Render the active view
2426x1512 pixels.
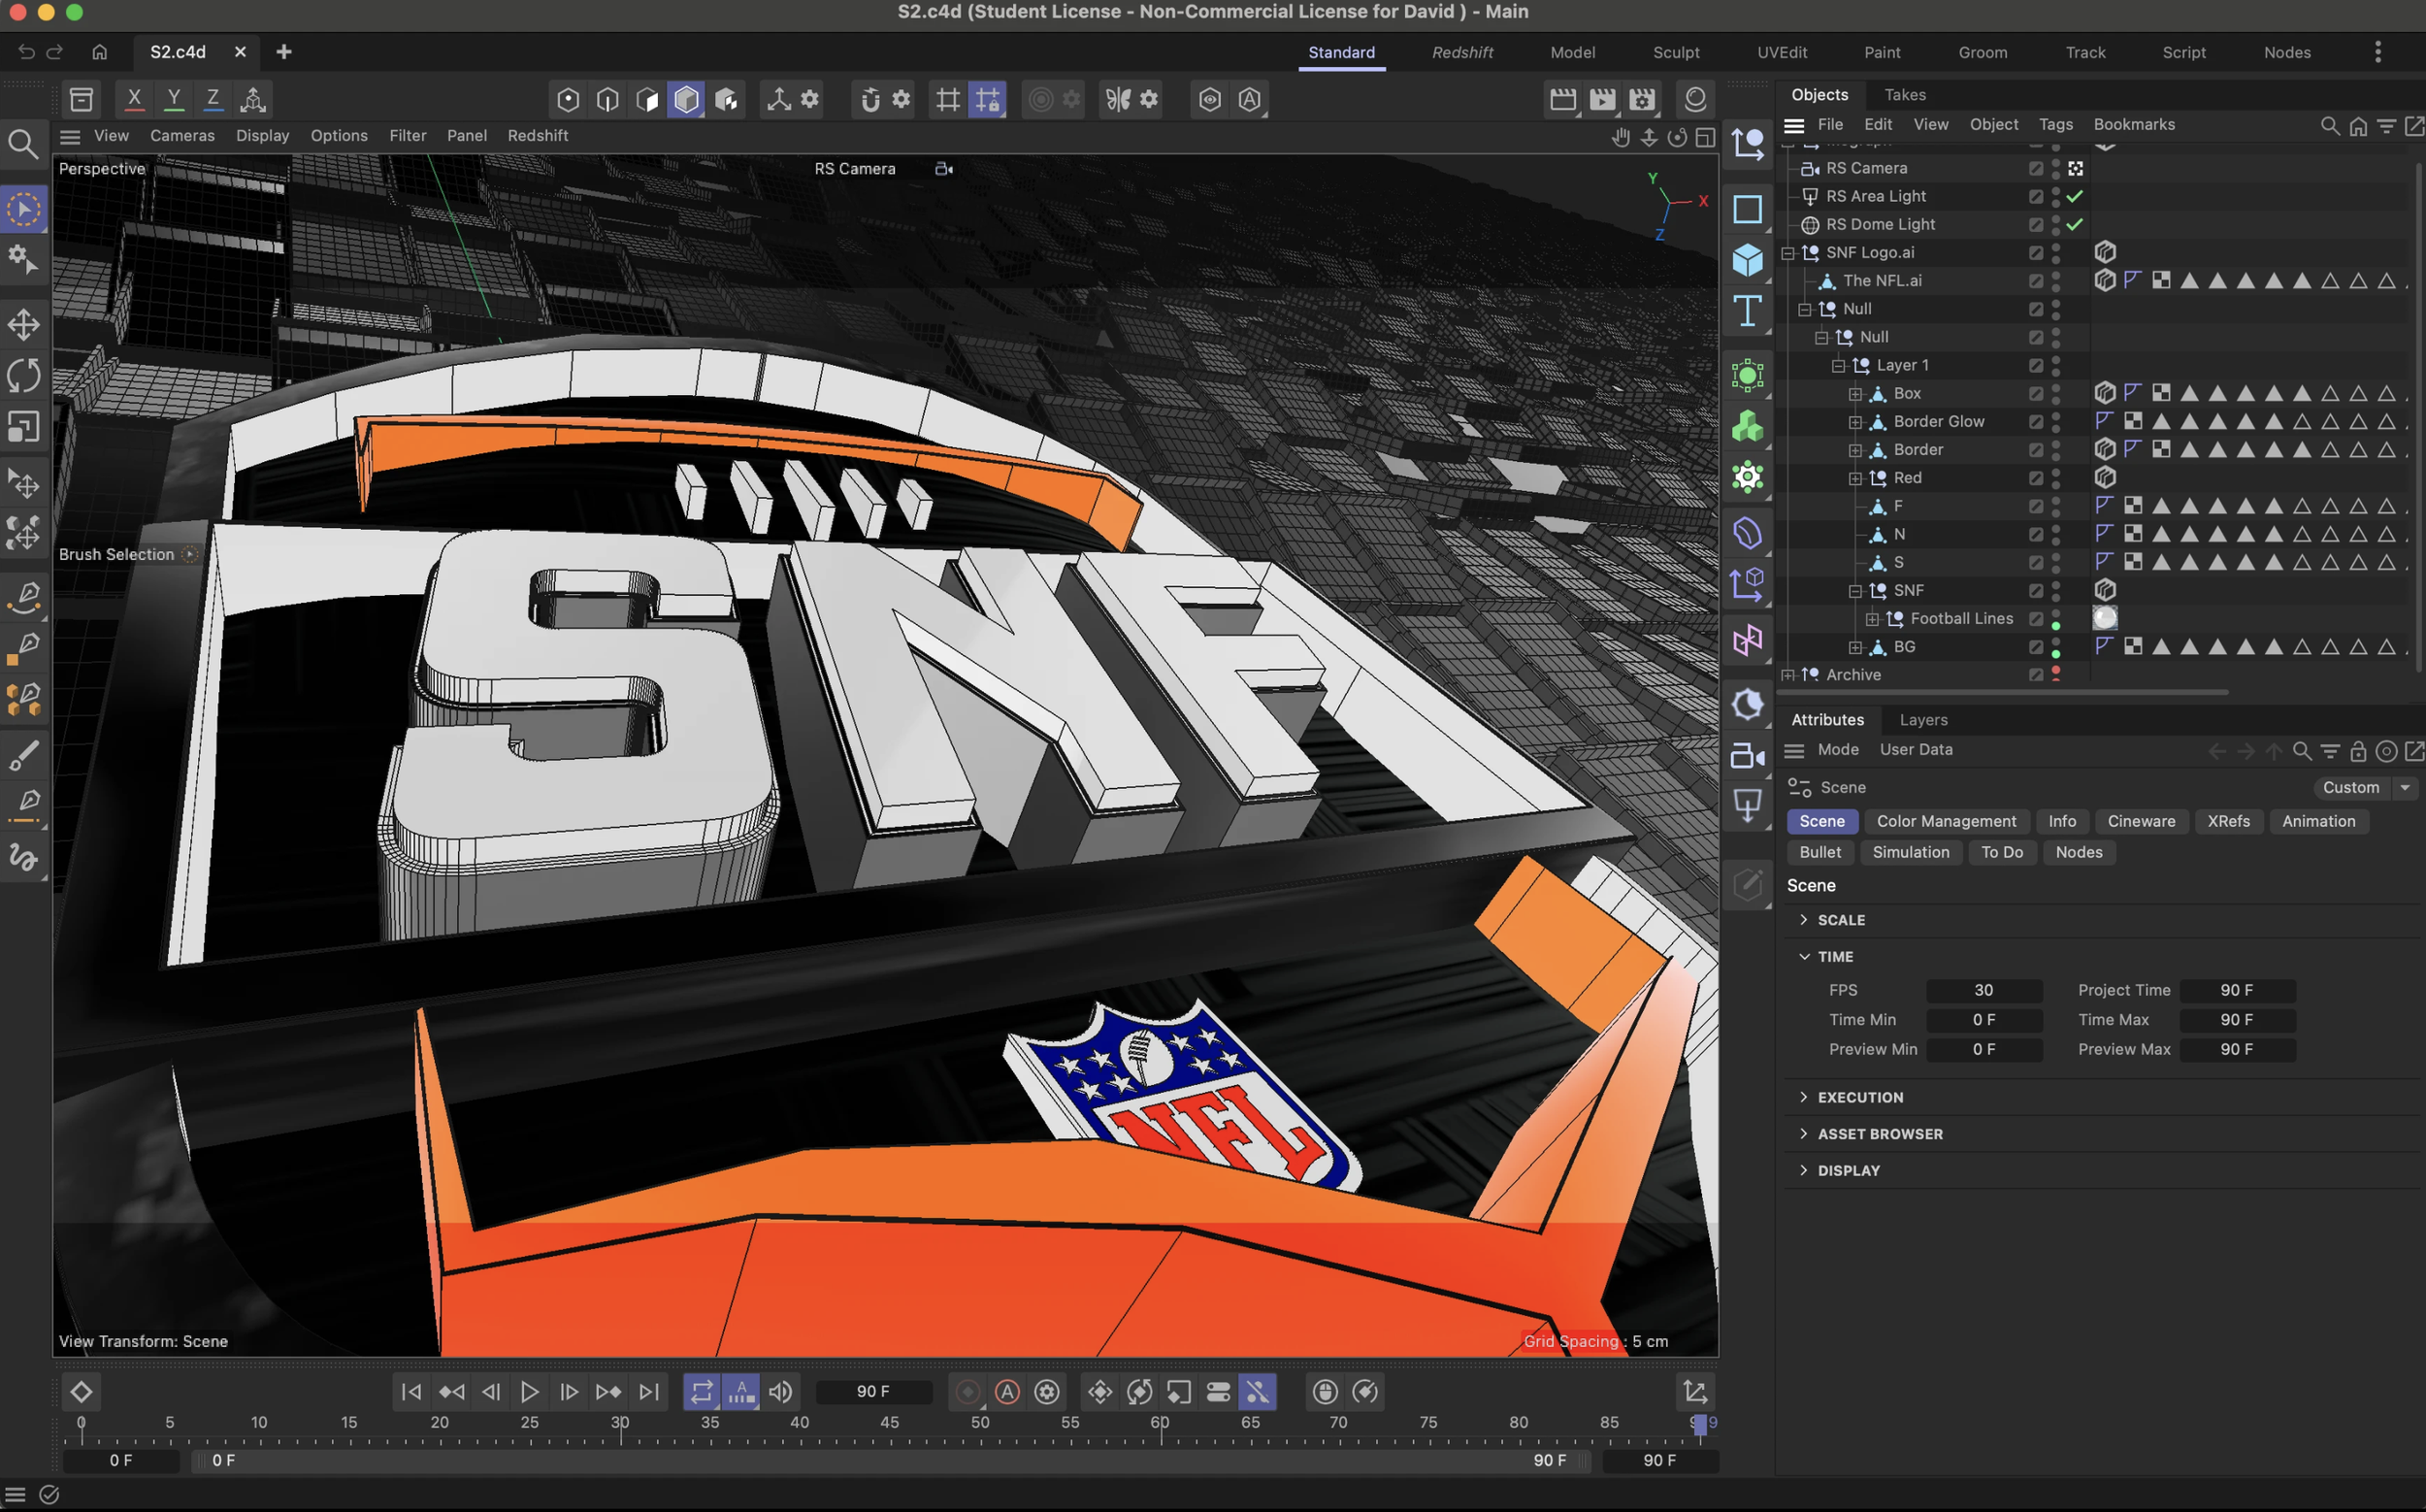click(x=1562, y=99)
